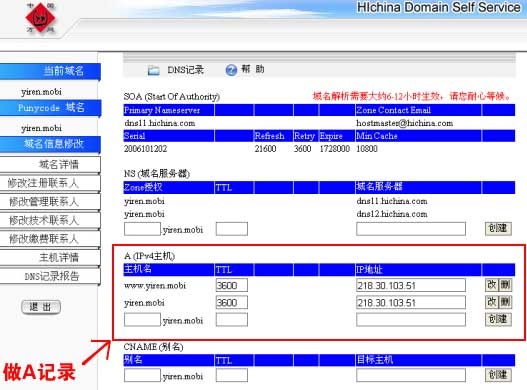Open the DNS记录 folder icon
This screenshot has width=527, height=390.
click(x=154, y=70)
